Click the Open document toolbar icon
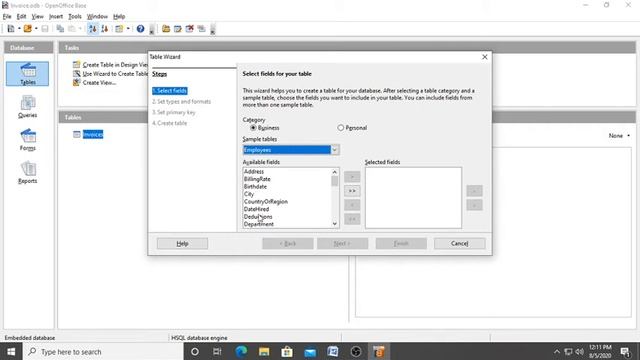640x360 pixels. tap(27, 29)
